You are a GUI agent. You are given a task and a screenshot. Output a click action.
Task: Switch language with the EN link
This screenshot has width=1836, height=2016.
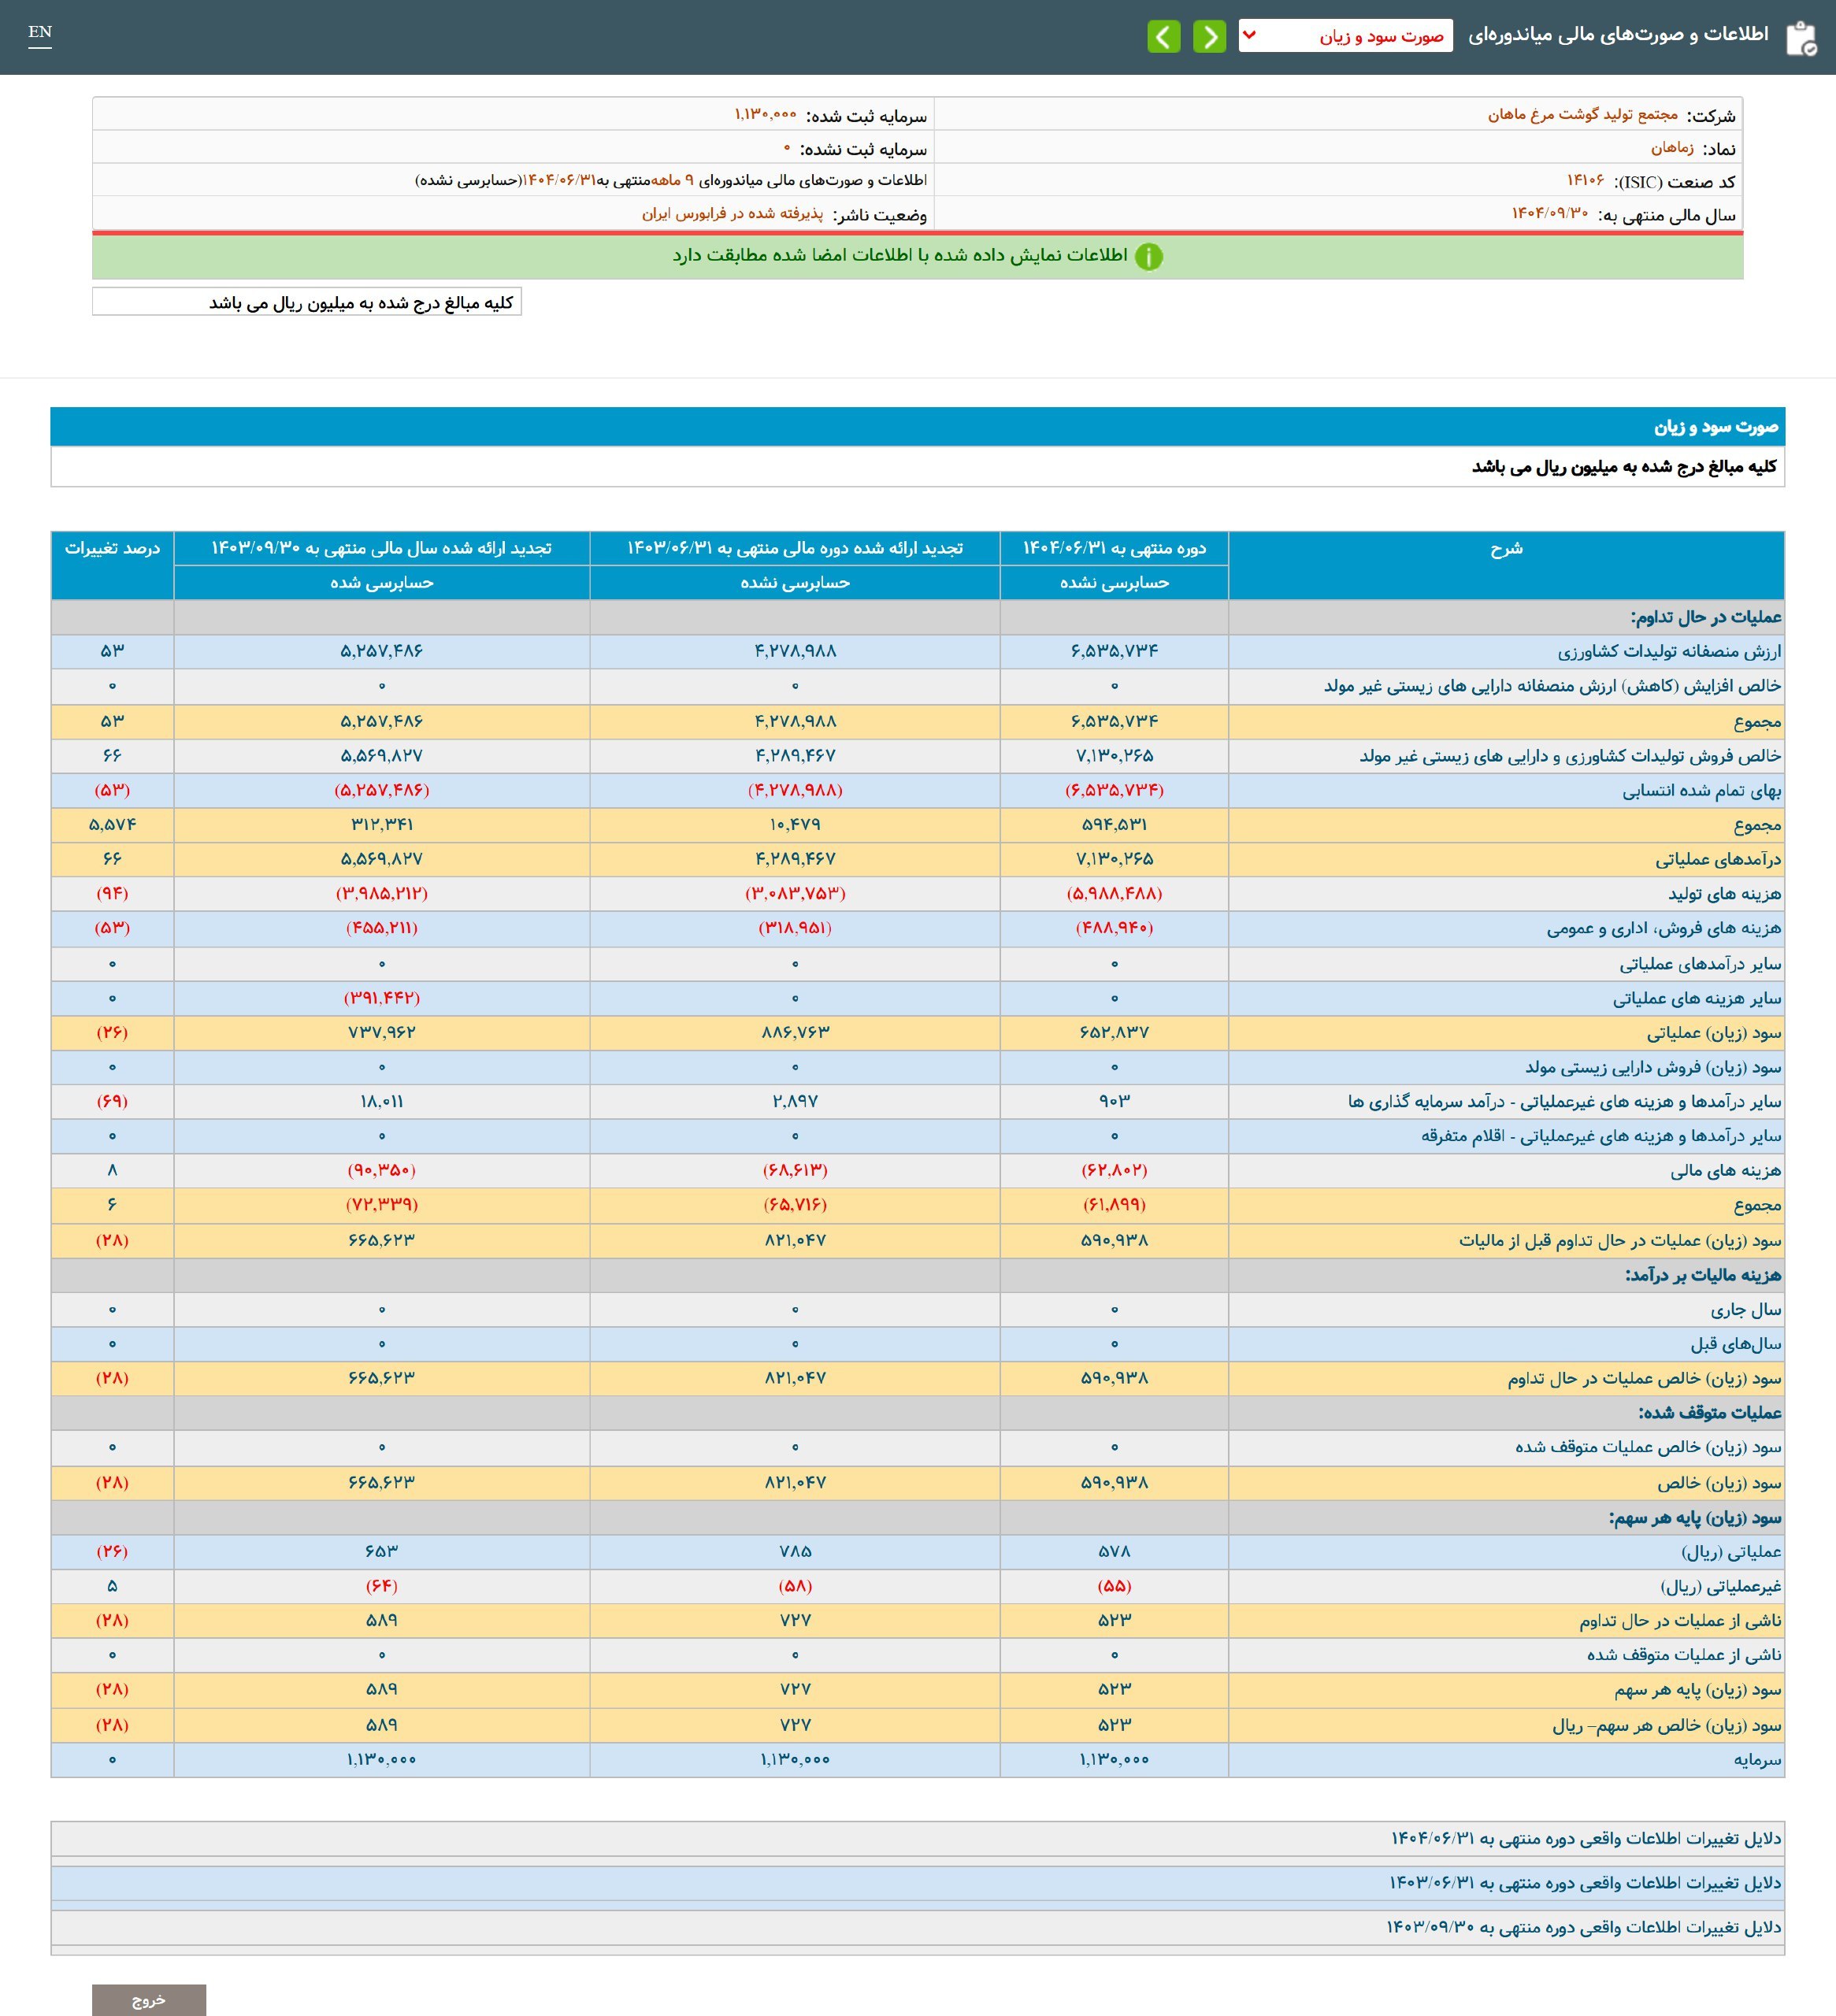point(40,32)
